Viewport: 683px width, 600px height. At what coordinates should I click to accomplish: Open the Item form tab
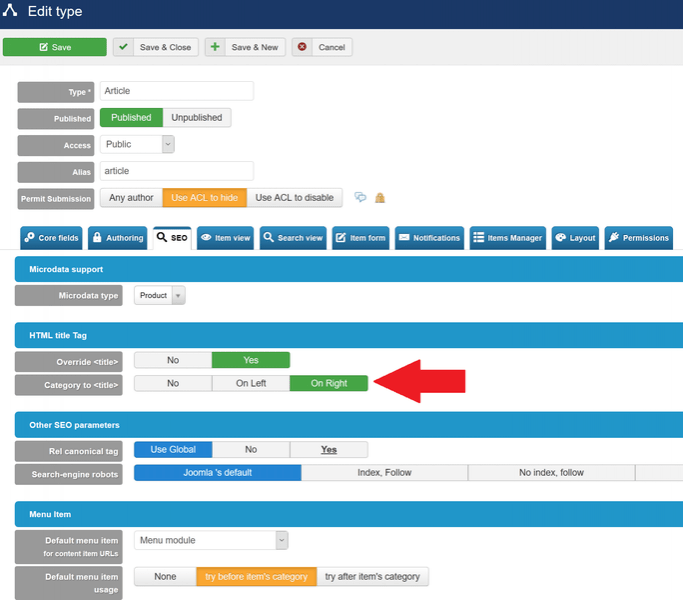pyautogui.click(x=361, y=238)
